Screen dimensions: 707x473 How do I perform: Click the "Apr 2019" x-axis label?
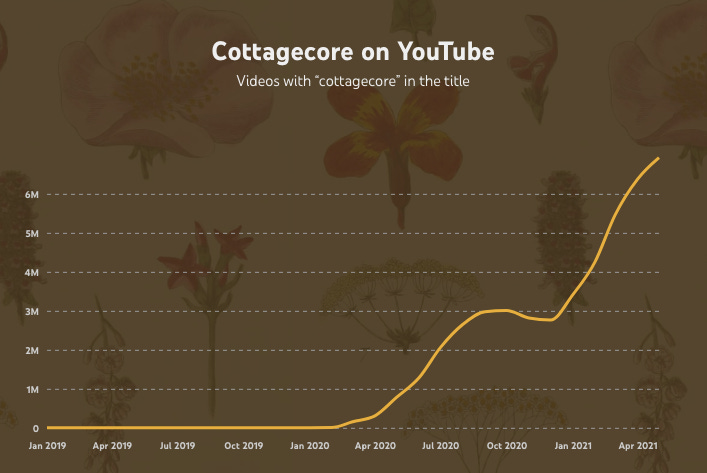[112, 446]
